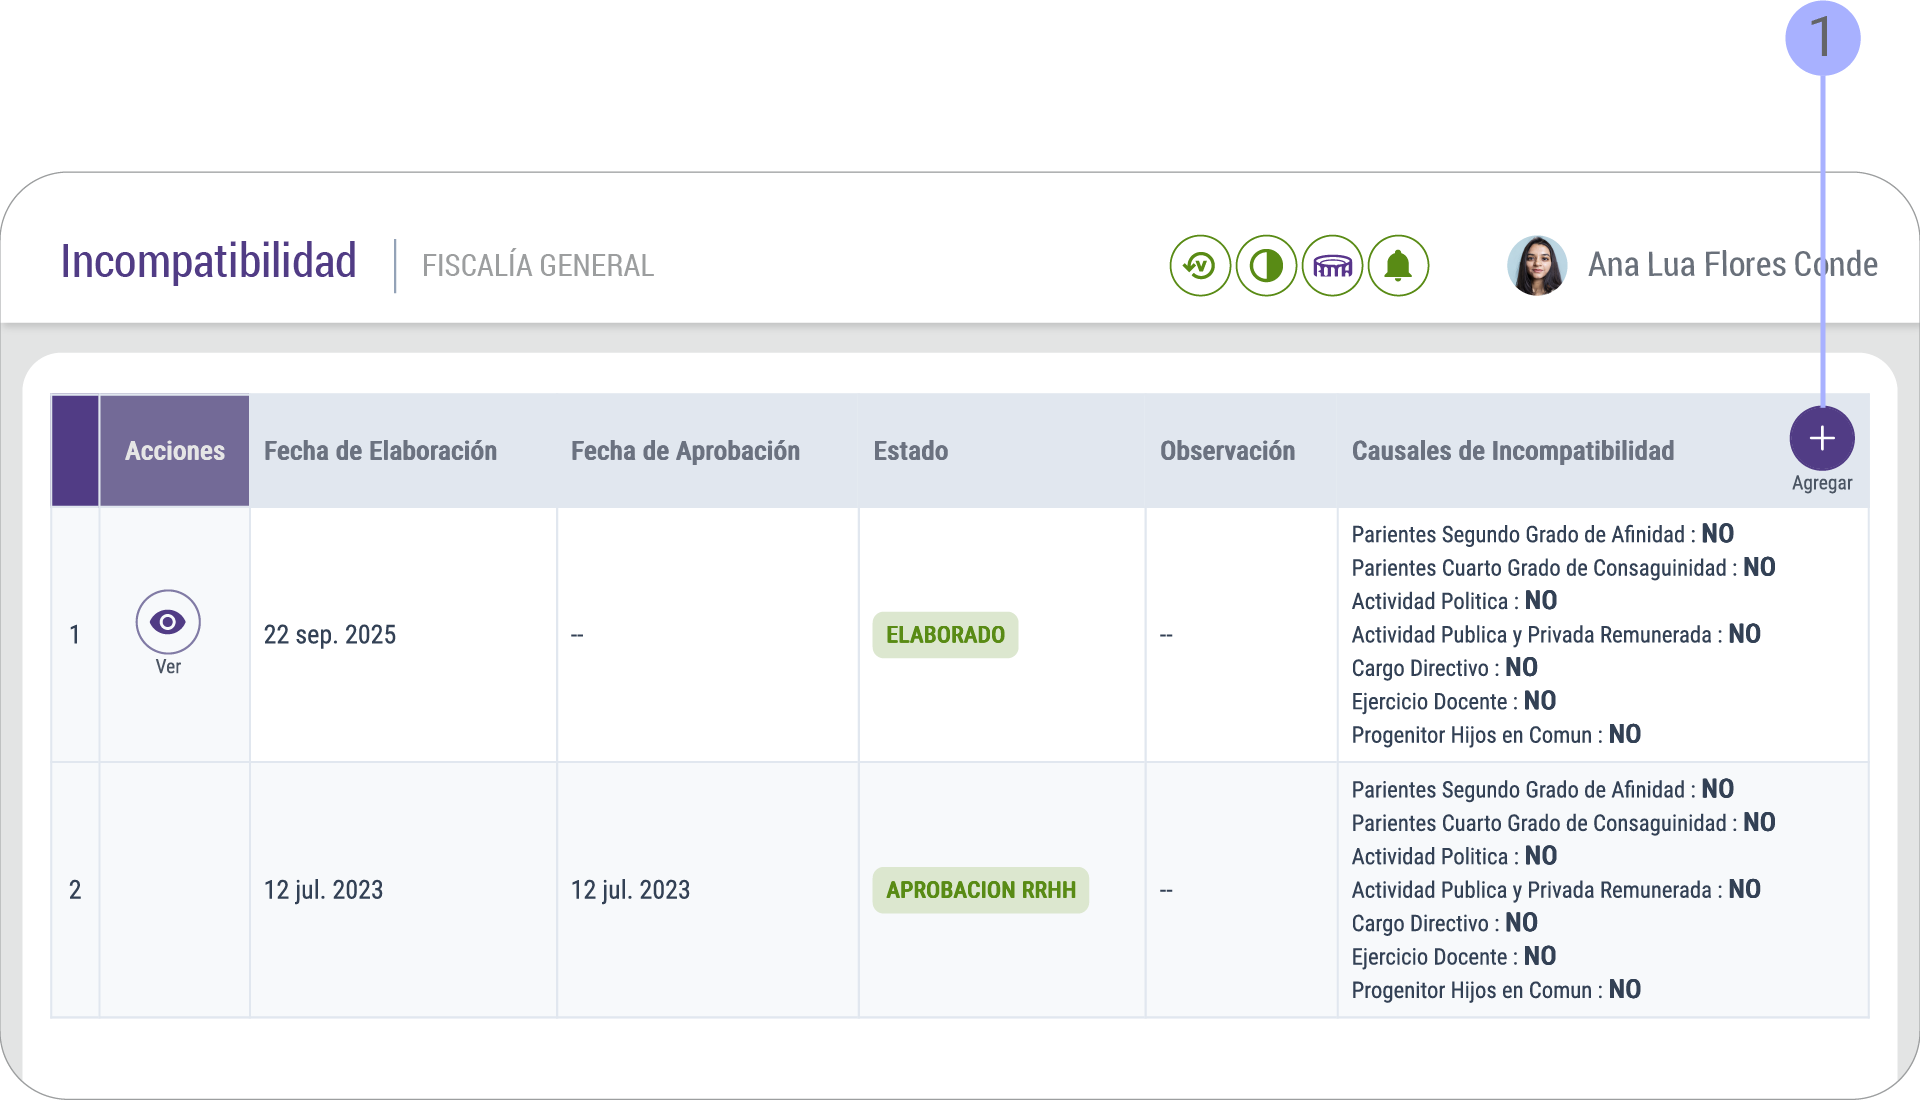Open the notifications bell

click(1398, 266)
